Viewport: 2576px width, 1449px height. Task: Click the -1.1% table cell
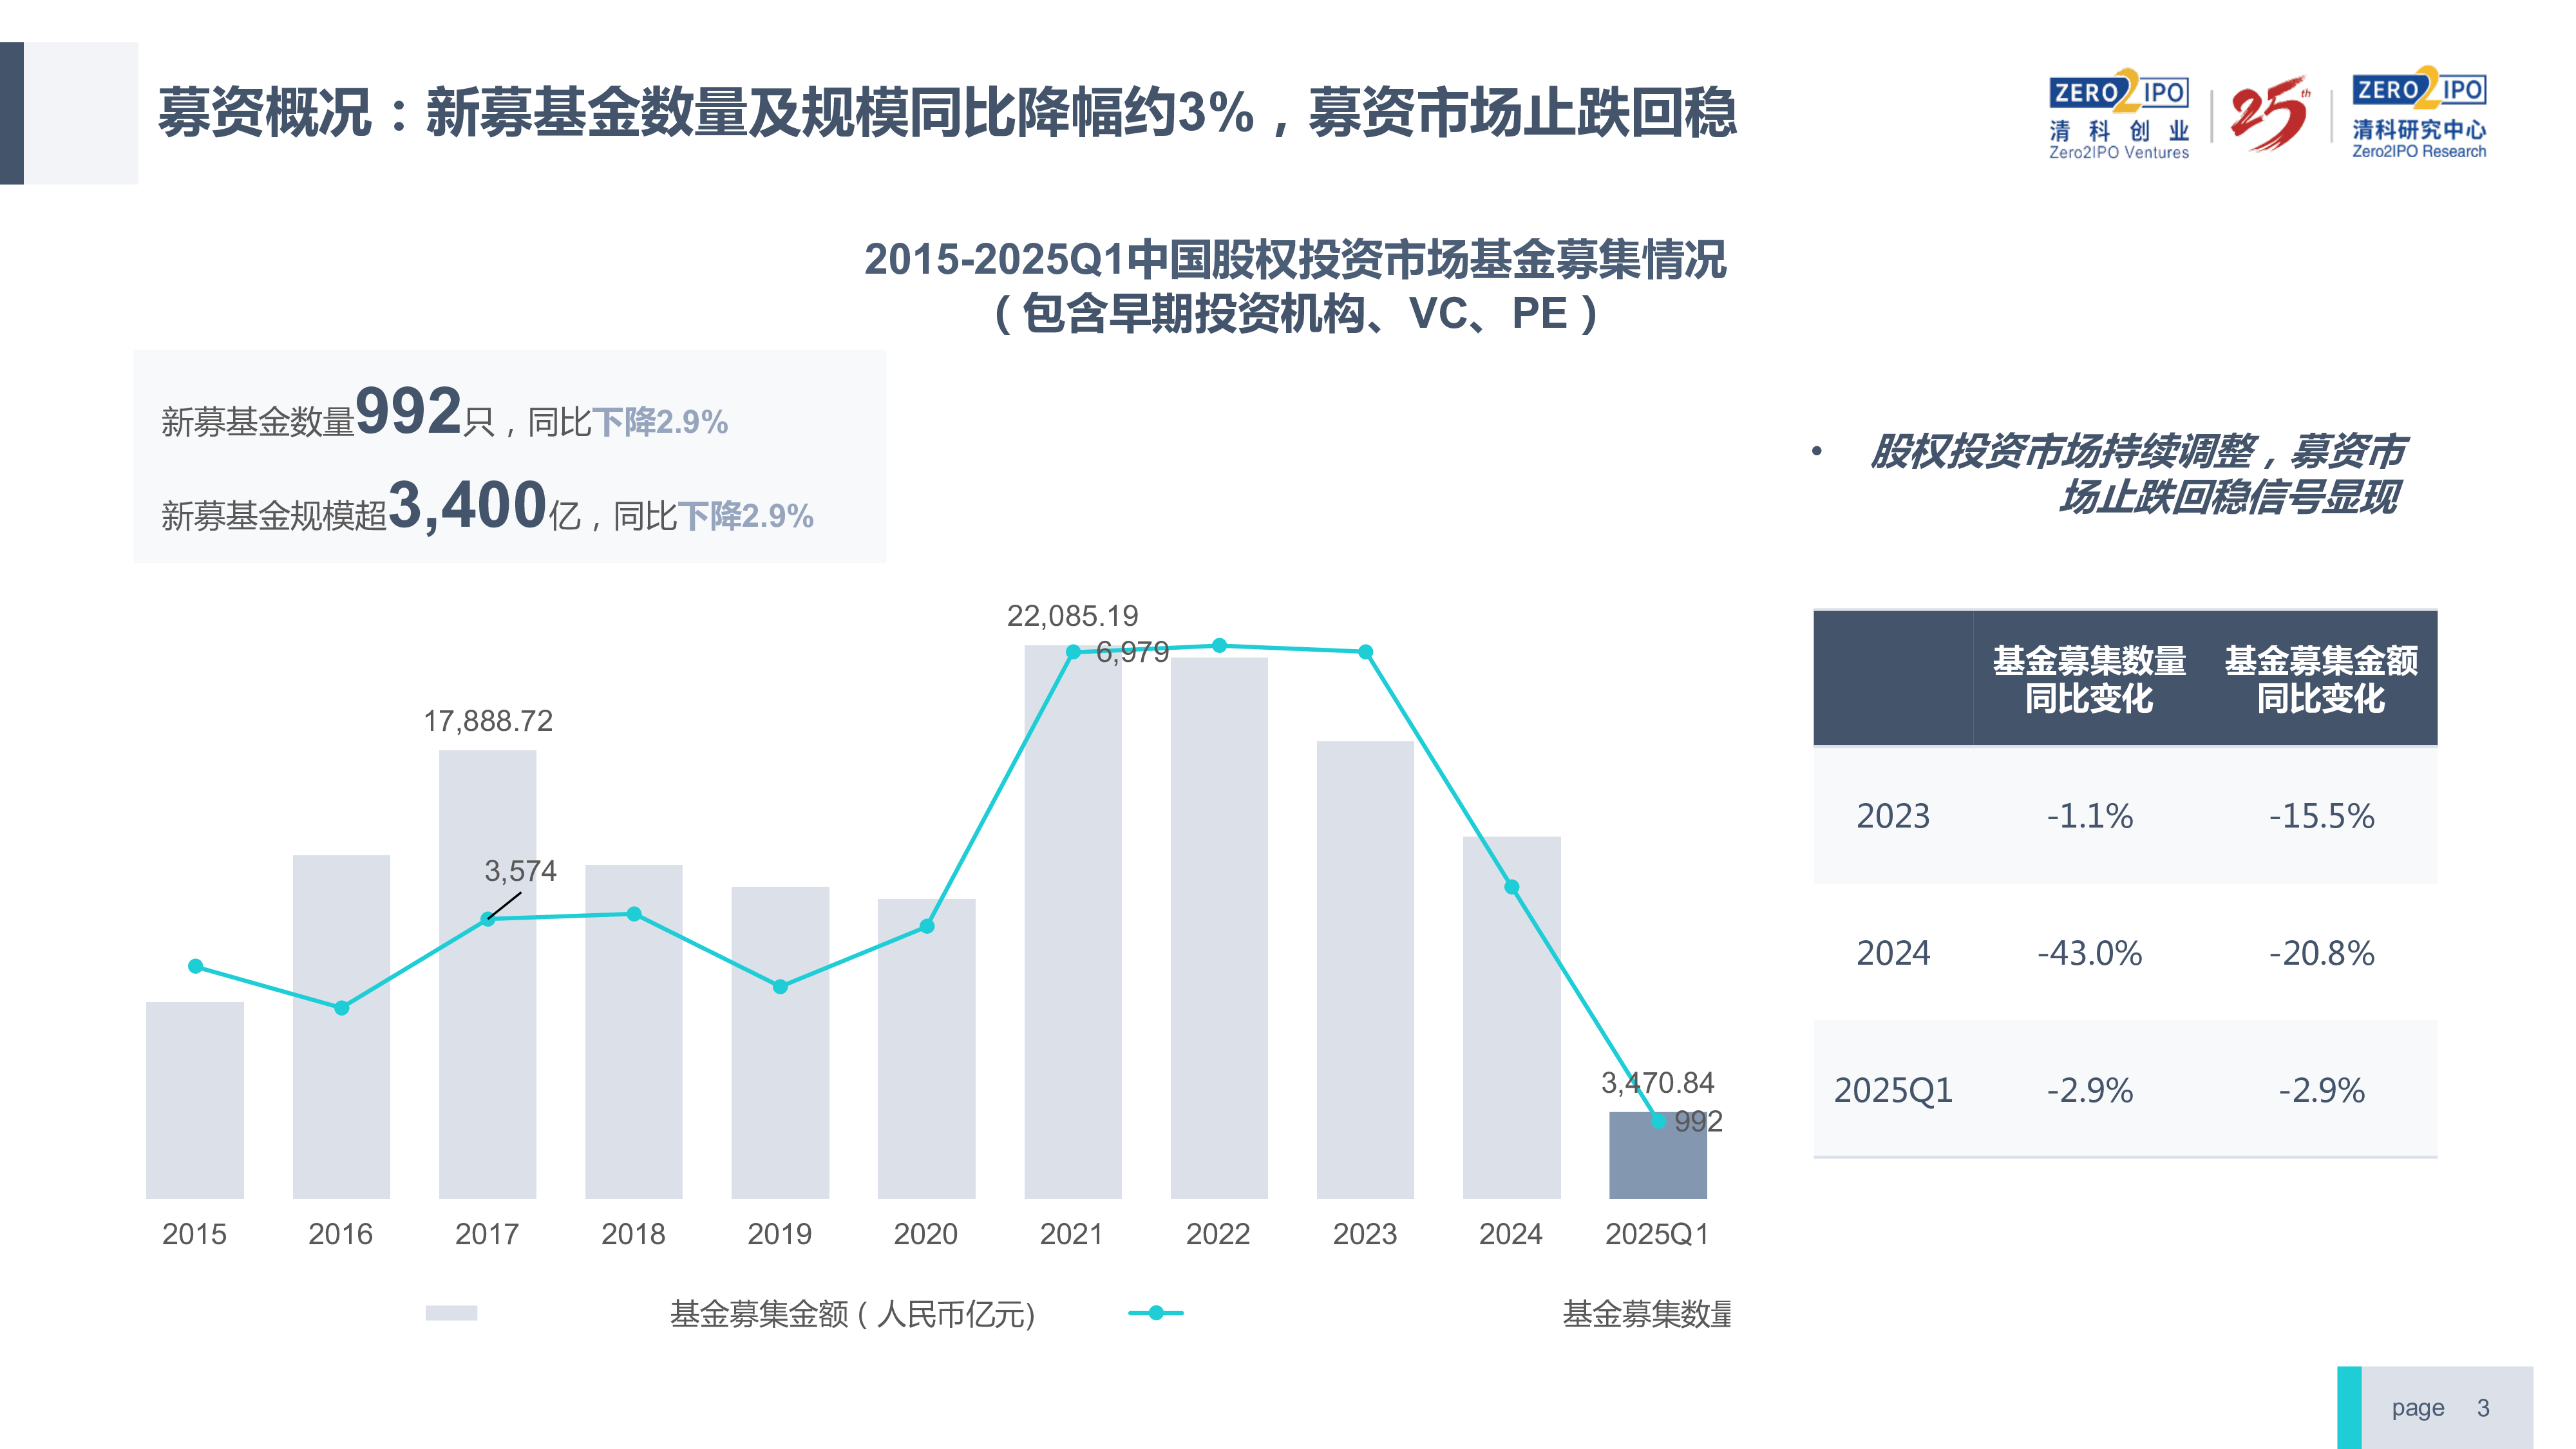(x=2089, y=816)
